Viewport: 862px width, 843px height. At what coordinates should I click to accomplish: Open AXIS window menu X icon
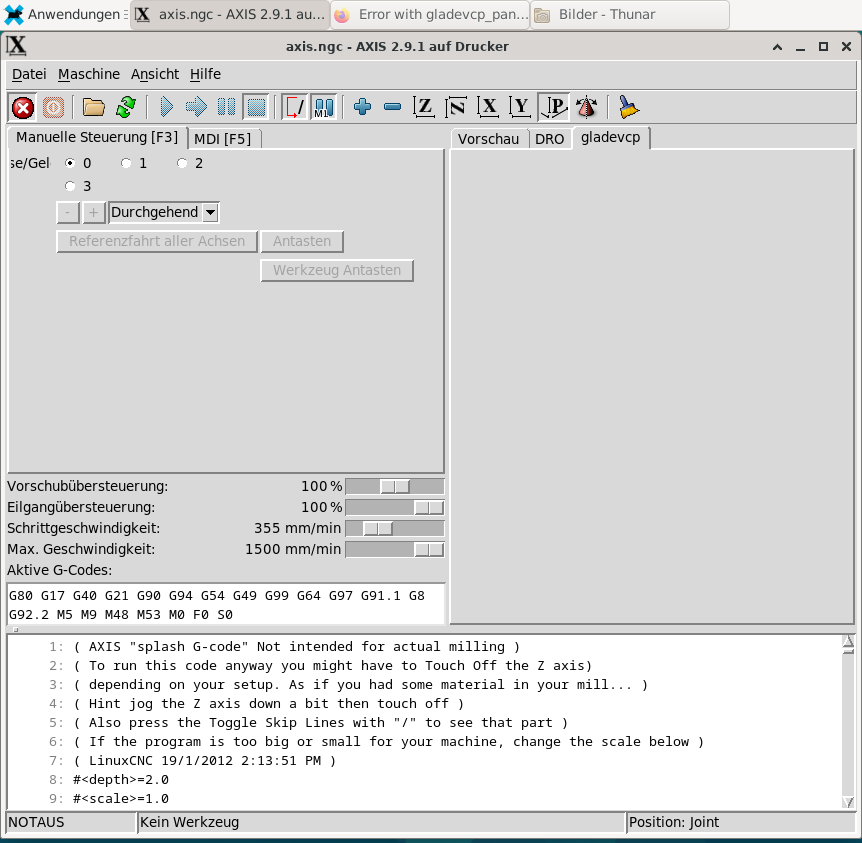tap(16, 46)
